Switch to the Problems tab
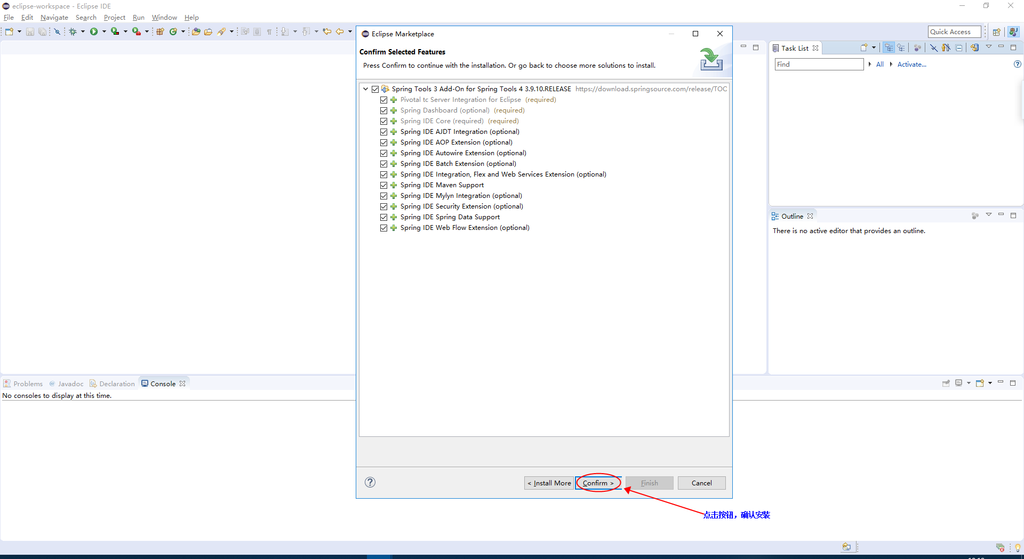This screenshot has width=1024, height=559. pos(27,384)
